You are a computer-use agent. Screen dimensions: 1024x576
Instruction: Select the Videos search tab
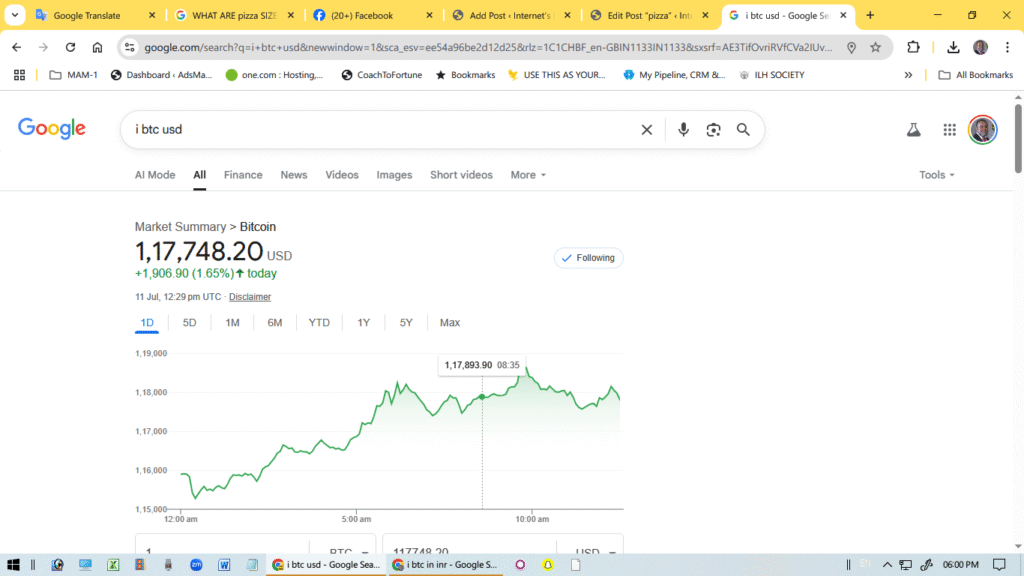(342, 175)
